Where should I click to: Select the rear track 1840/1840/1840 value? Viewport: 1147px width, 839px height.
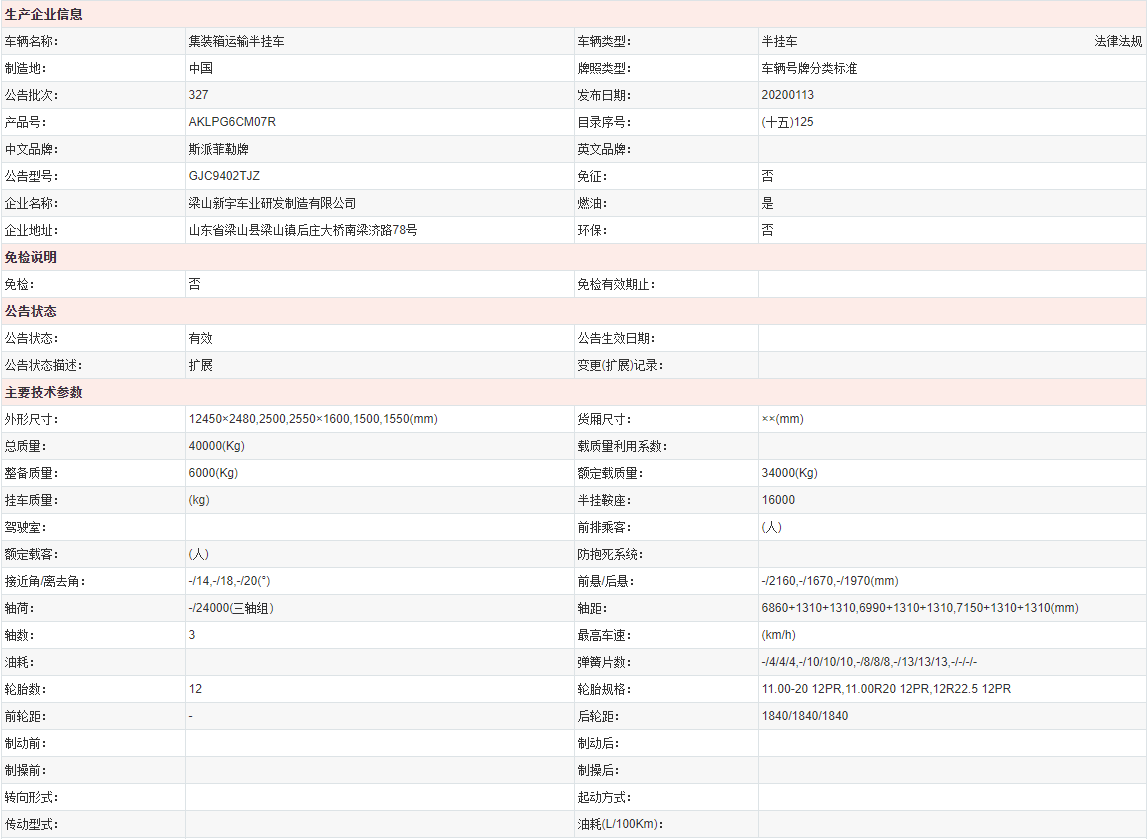804,716
